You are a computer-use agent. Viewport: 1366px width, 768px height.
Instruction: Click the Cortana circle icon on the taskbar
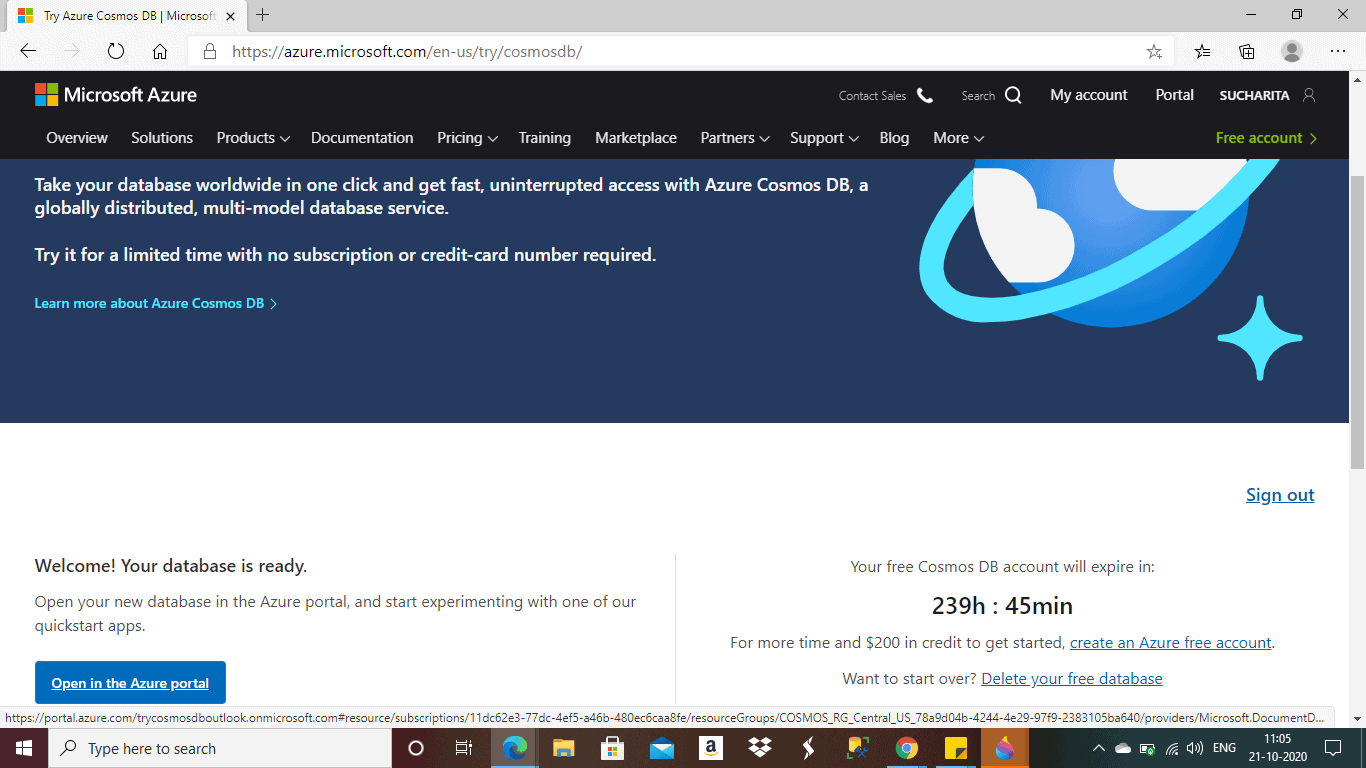tap(416, 748)
